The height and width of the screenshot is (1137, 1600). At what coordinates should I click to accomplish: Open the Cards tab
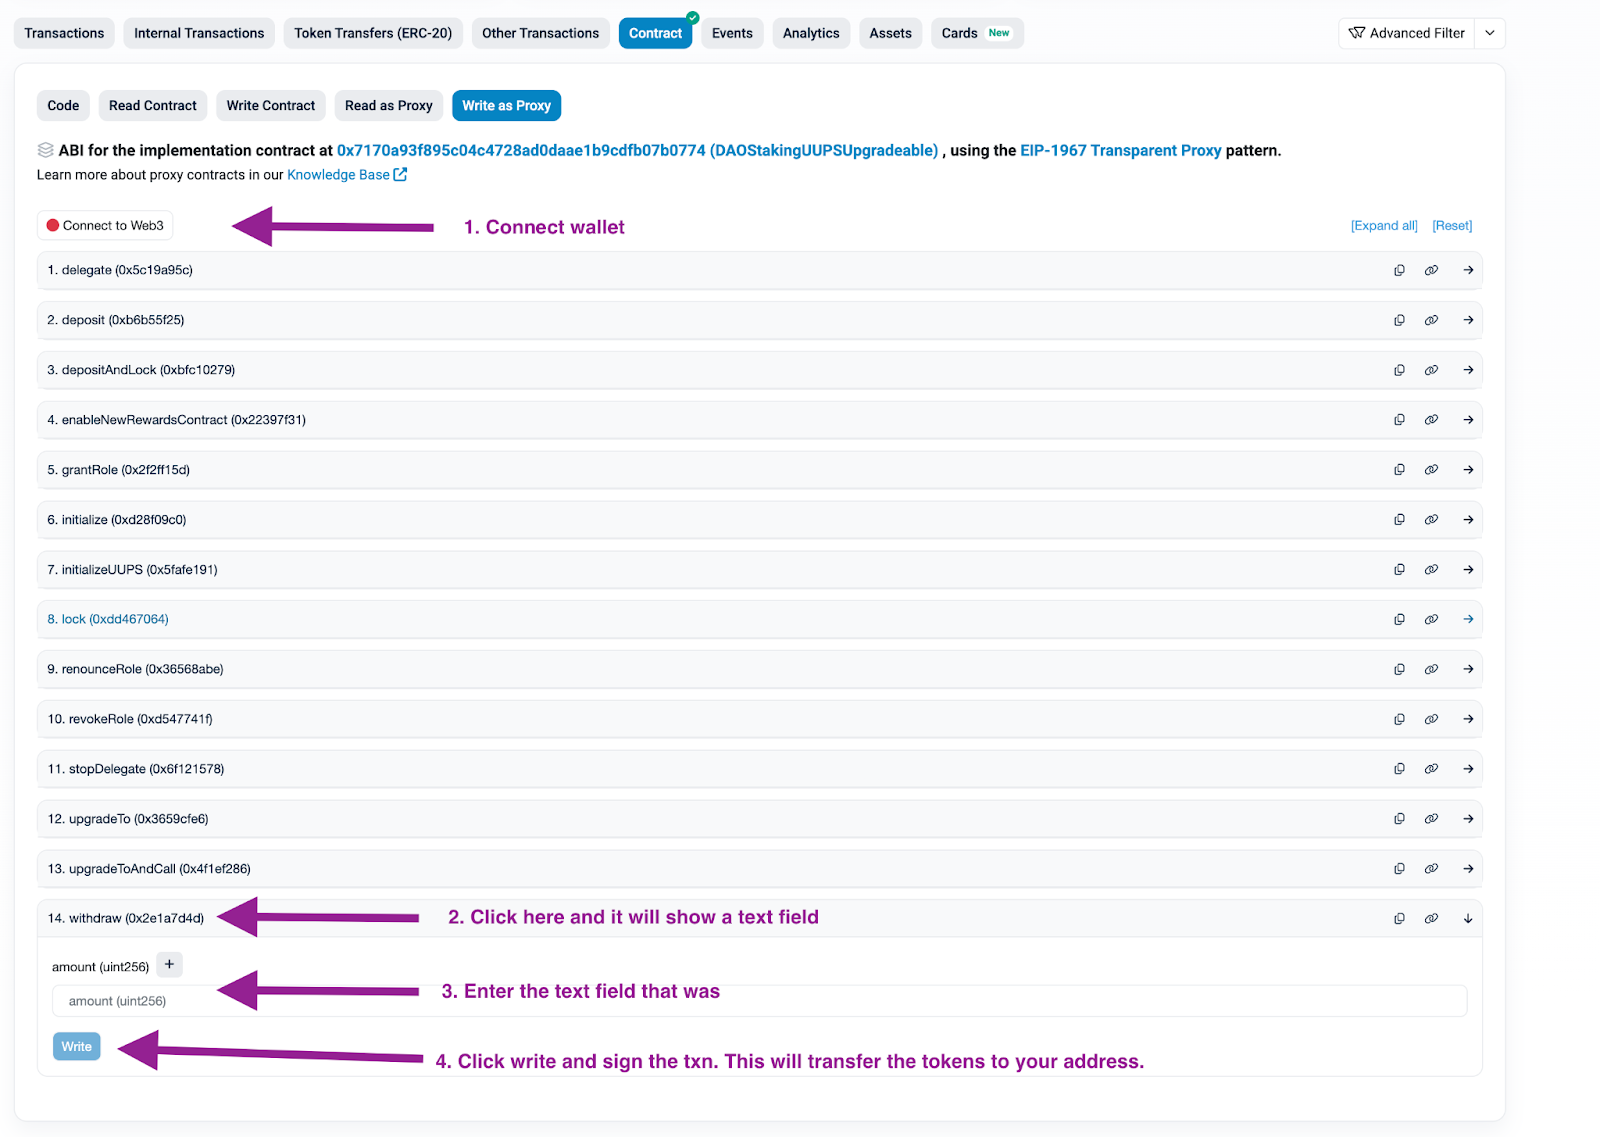tap(976, 33)
